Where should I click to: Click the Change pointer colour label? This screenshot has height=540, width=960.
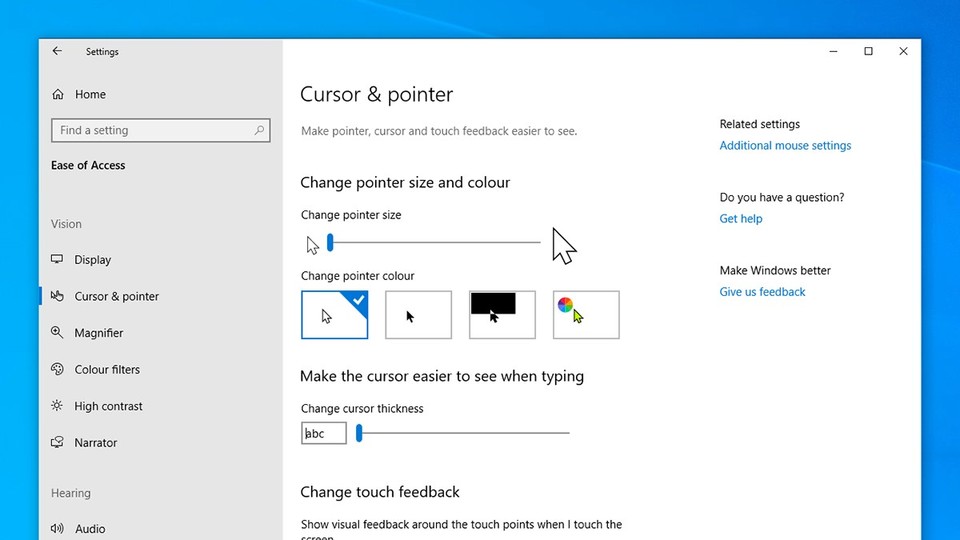pos(358,276)
